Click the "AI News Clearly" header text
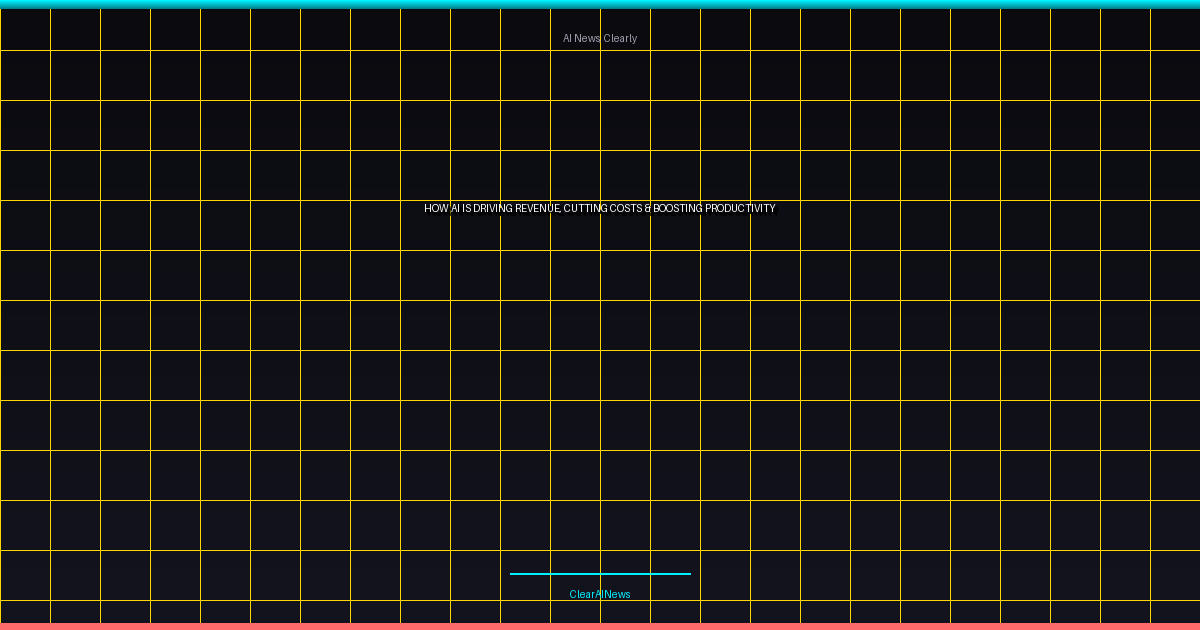 [600, 39]
